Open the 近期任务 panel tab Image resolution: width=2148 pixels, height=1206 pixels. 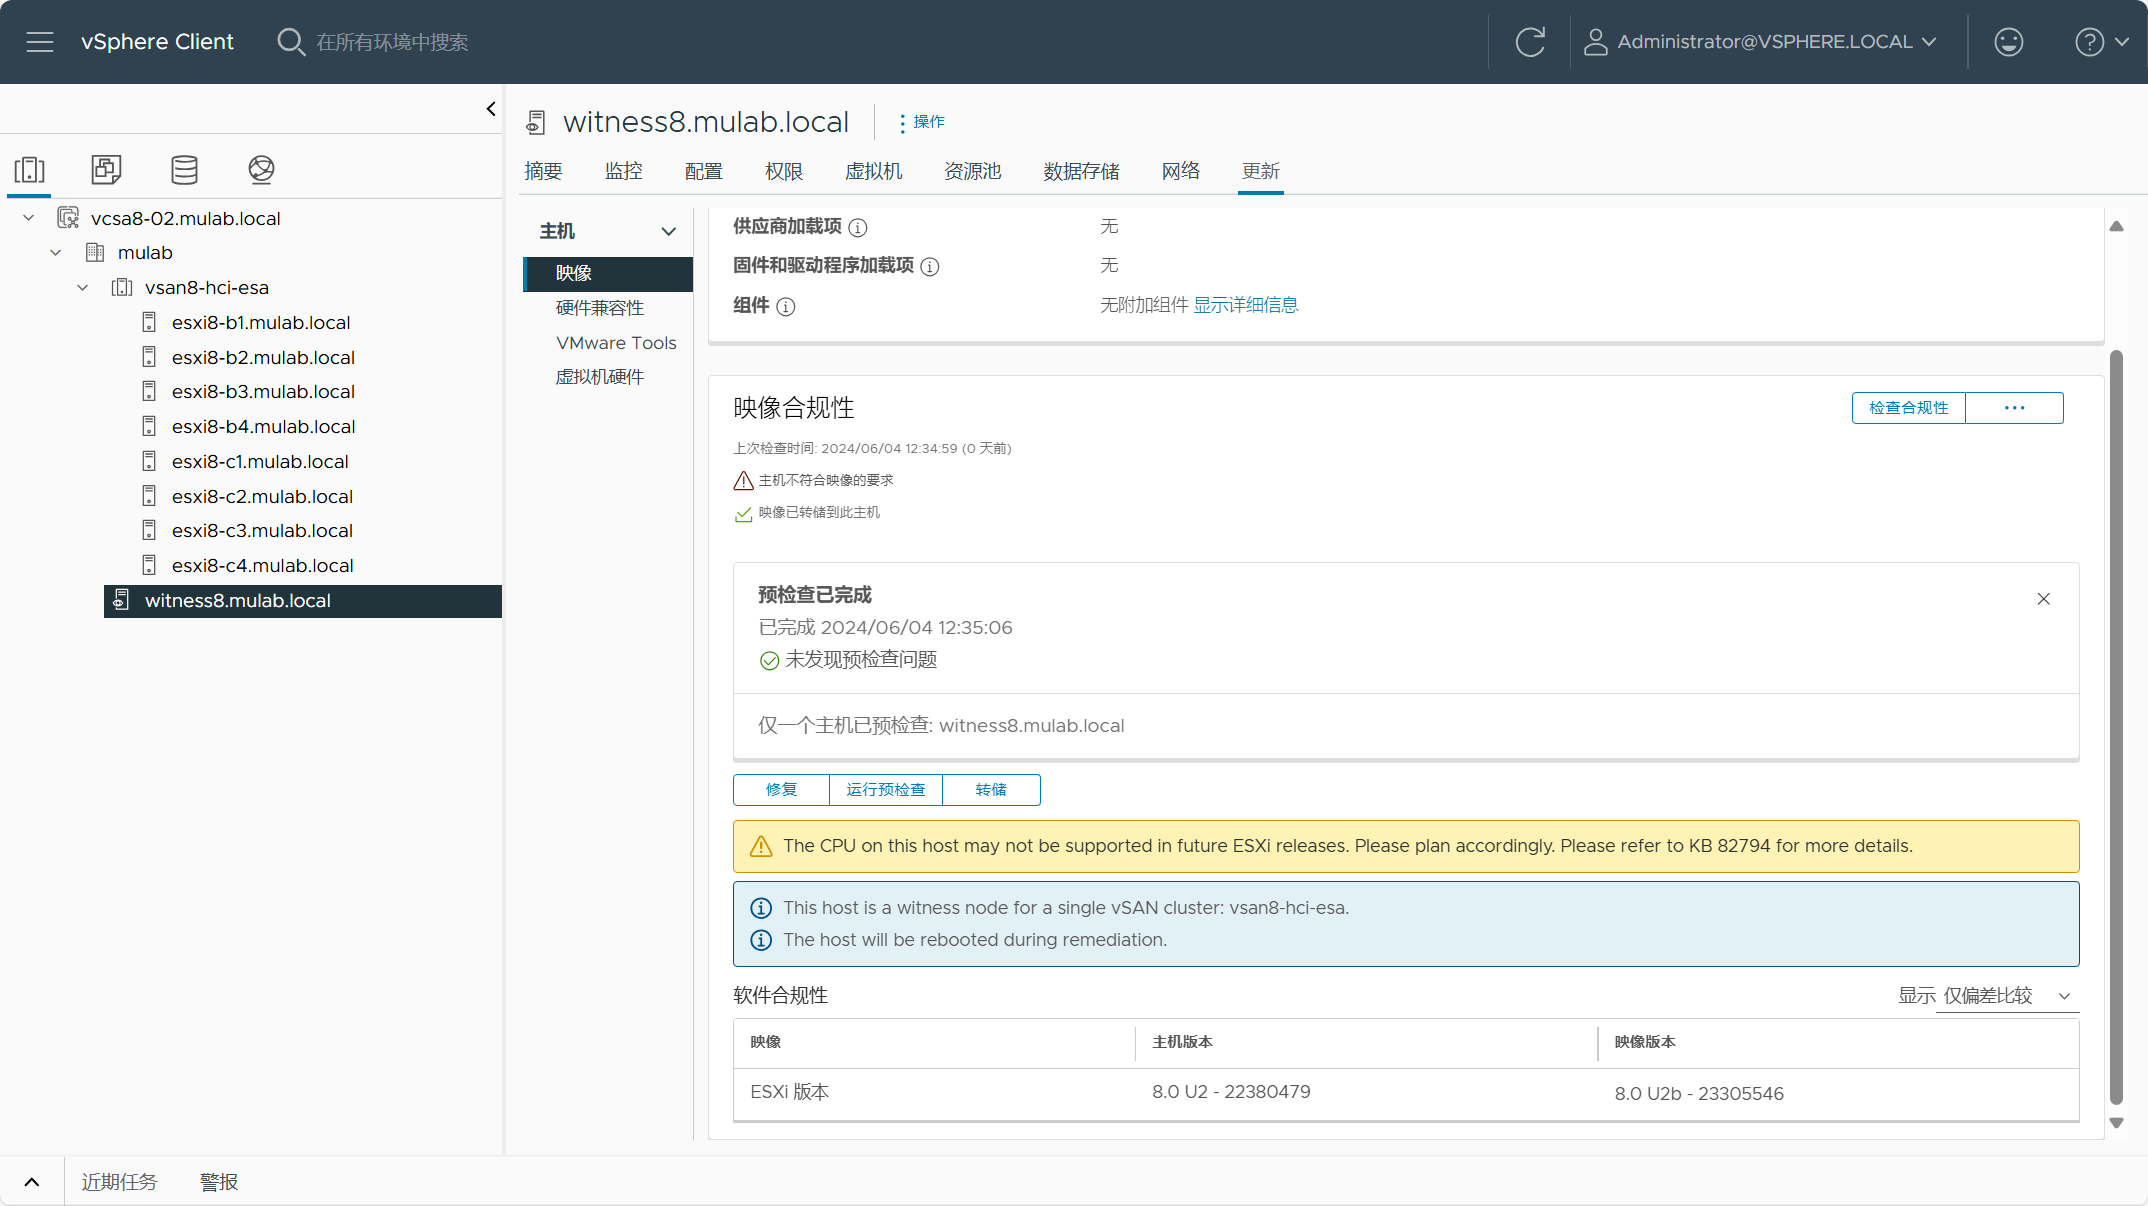tap(119, 1182)
